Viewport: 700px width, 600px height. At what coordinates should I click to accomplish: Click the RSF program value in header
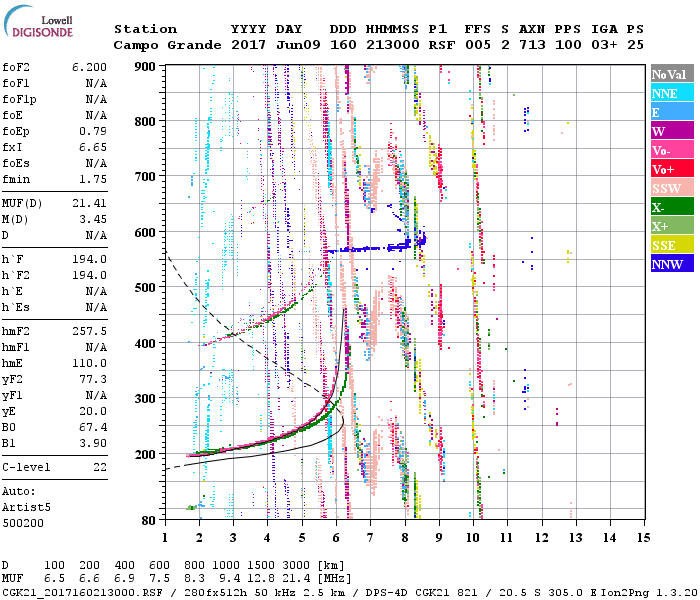[x=442, y=45]
